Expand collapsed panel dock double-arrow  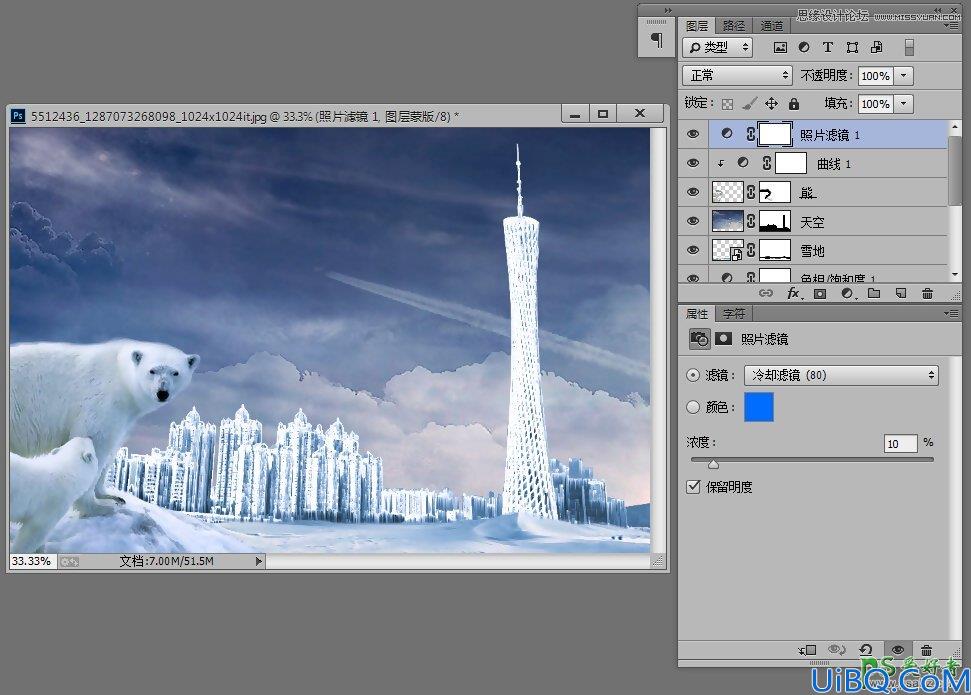668,11
